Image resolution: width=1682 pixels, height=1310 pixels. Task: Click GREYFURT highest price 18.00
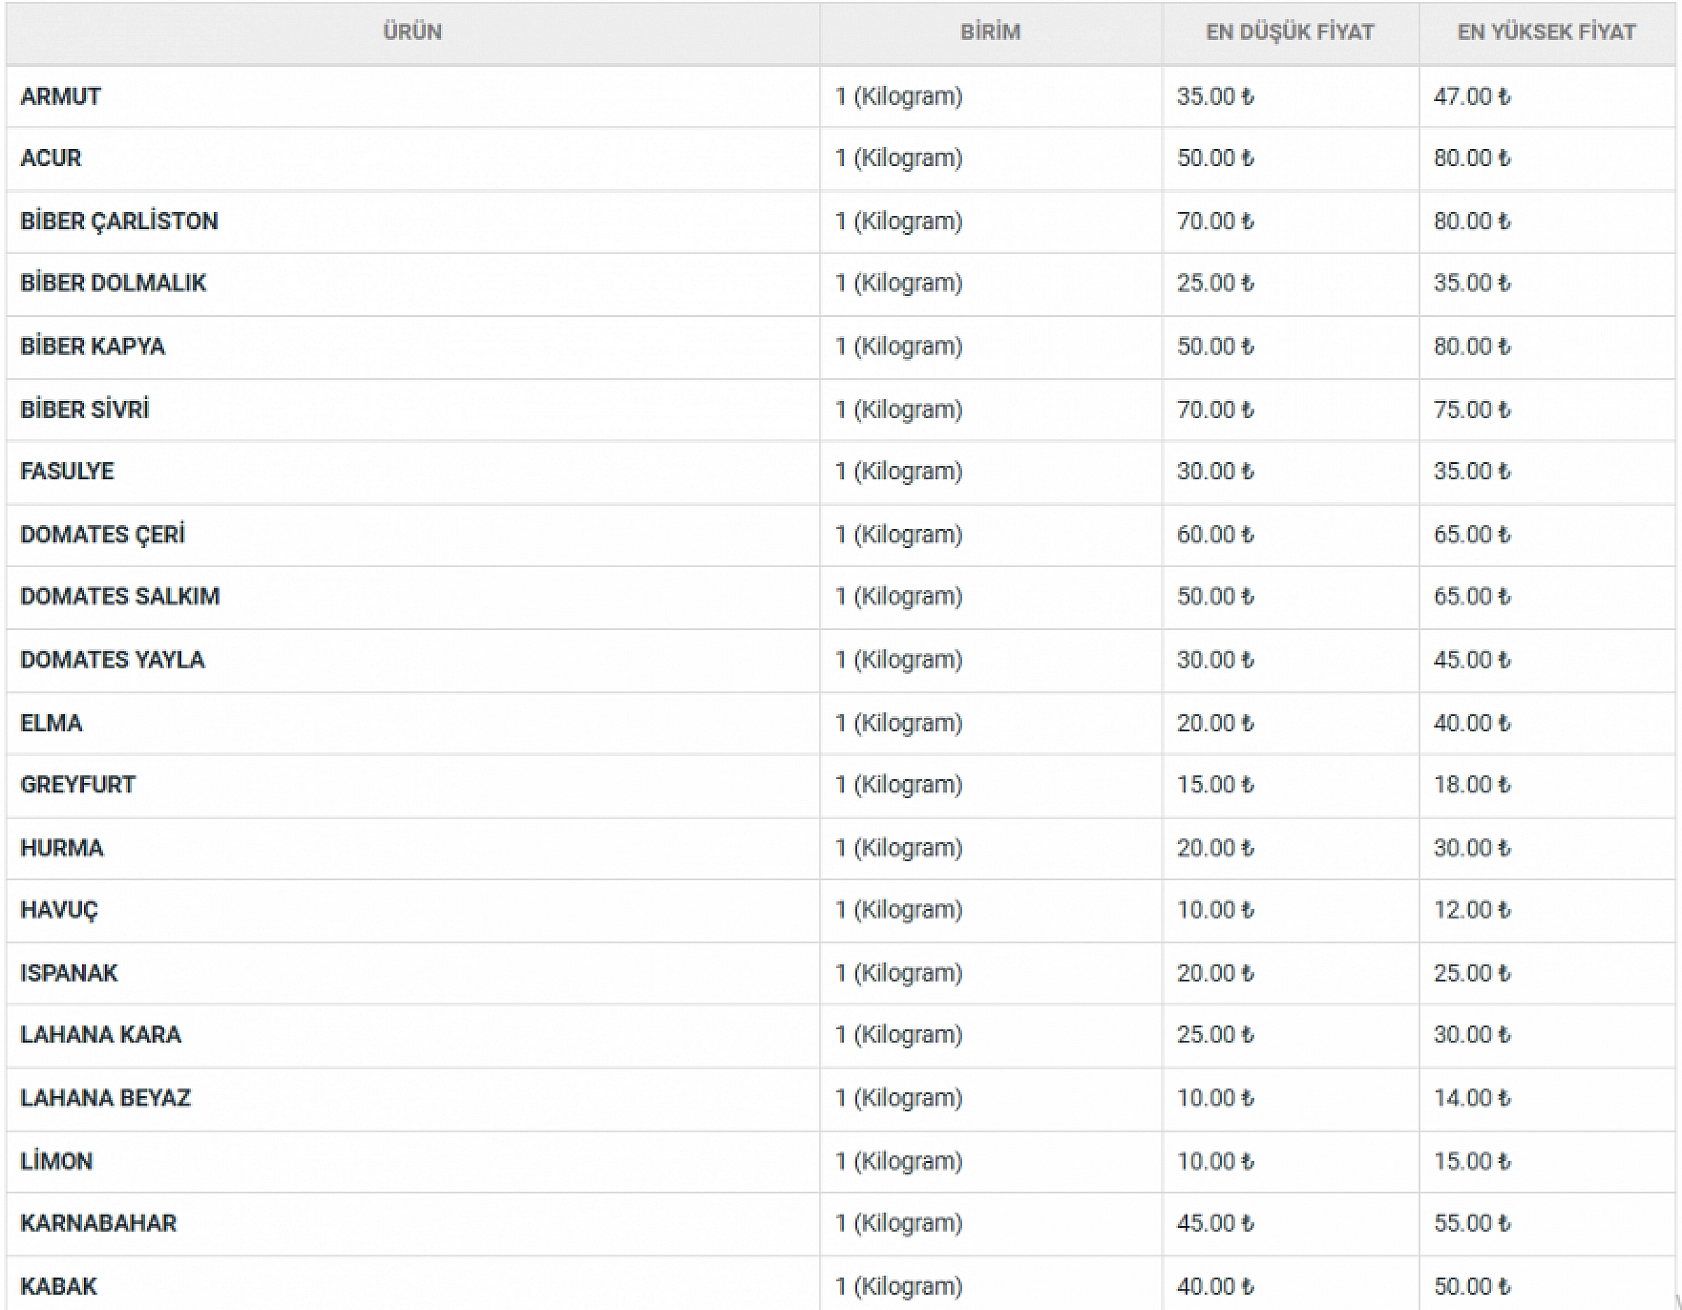[1471, 785]
